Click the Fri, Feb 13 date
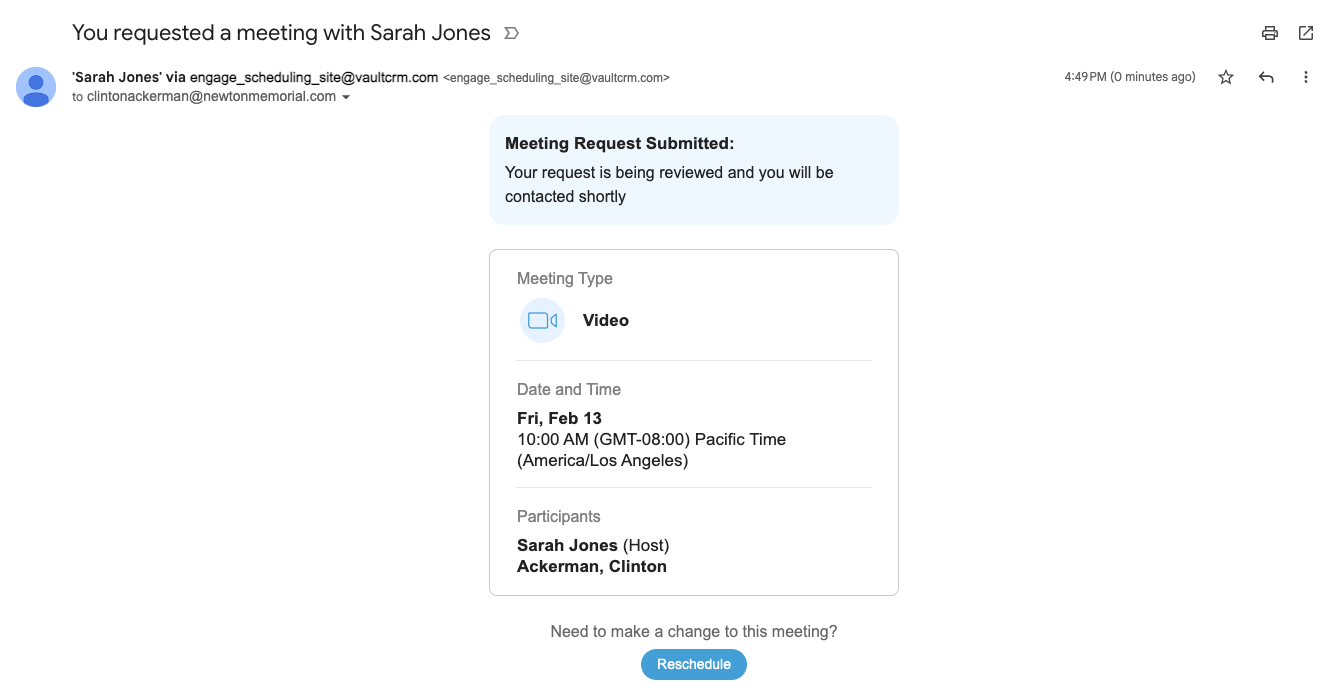This screenshot has width=1332, height=696. pos(559,418)
